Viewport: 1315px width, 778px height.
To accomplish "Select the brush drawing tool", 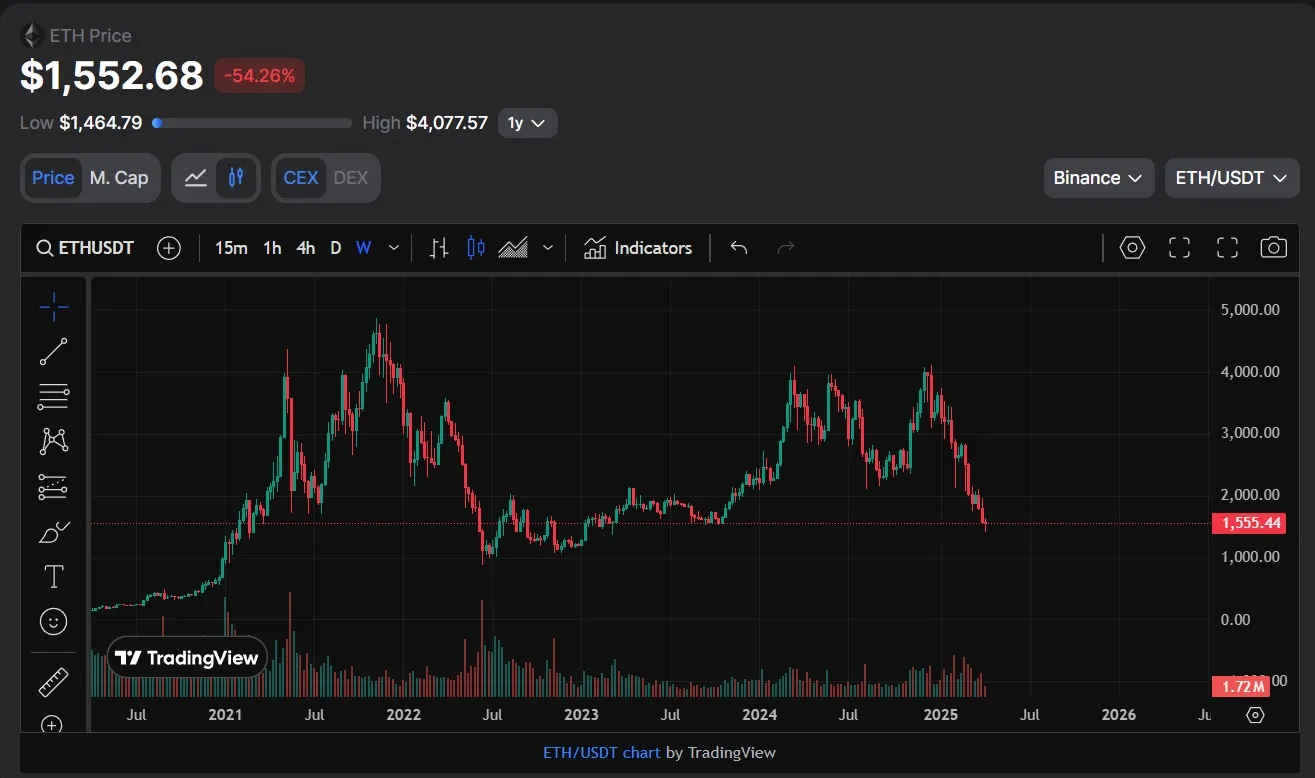I will 53,532.
